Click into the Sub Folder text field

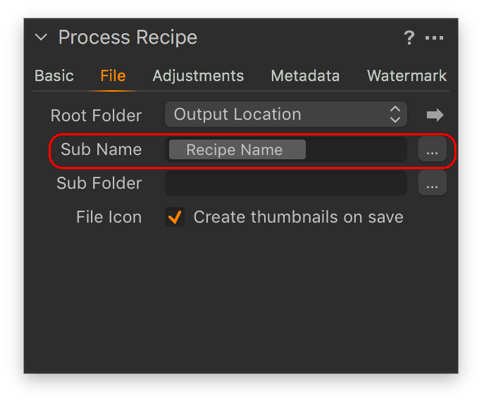click(x=286, y=183)
